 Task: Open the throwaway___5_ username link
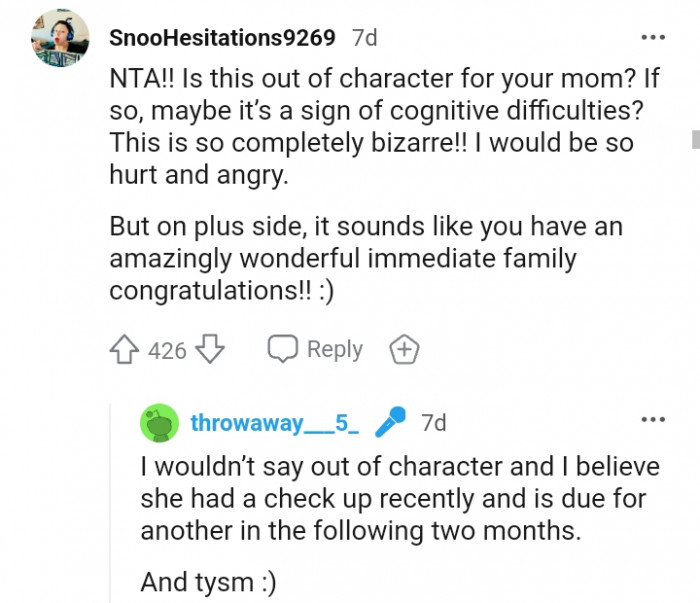click(x=275, y=423)
